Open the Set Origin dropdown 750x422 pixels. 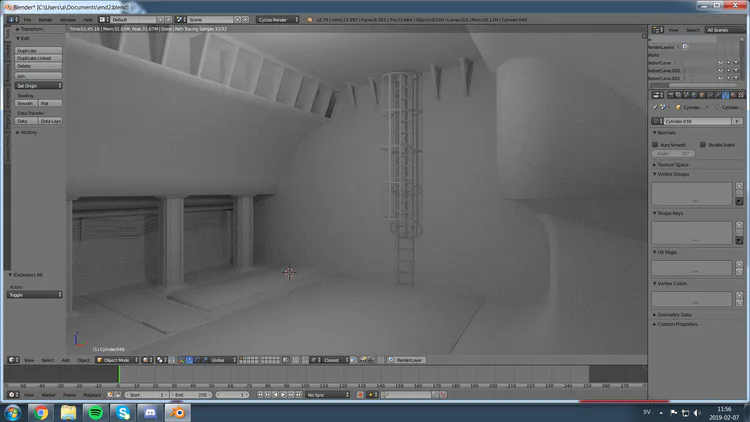(x=38, y=86)
